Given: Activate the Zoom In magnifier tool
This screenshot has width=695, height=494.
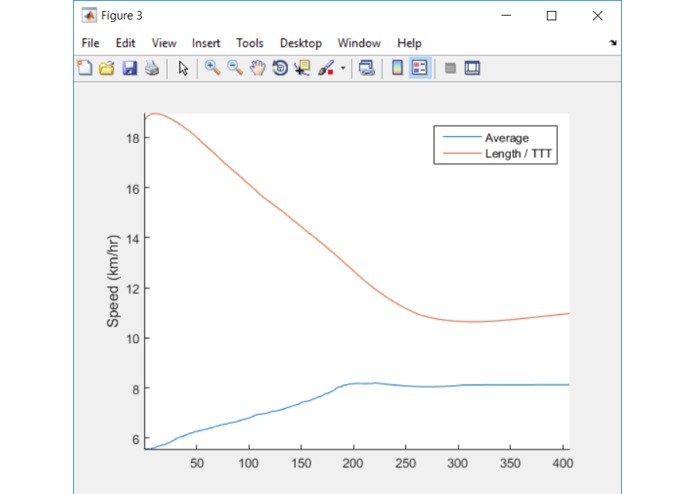Looking at the screenshot, I should coord(213,68).
